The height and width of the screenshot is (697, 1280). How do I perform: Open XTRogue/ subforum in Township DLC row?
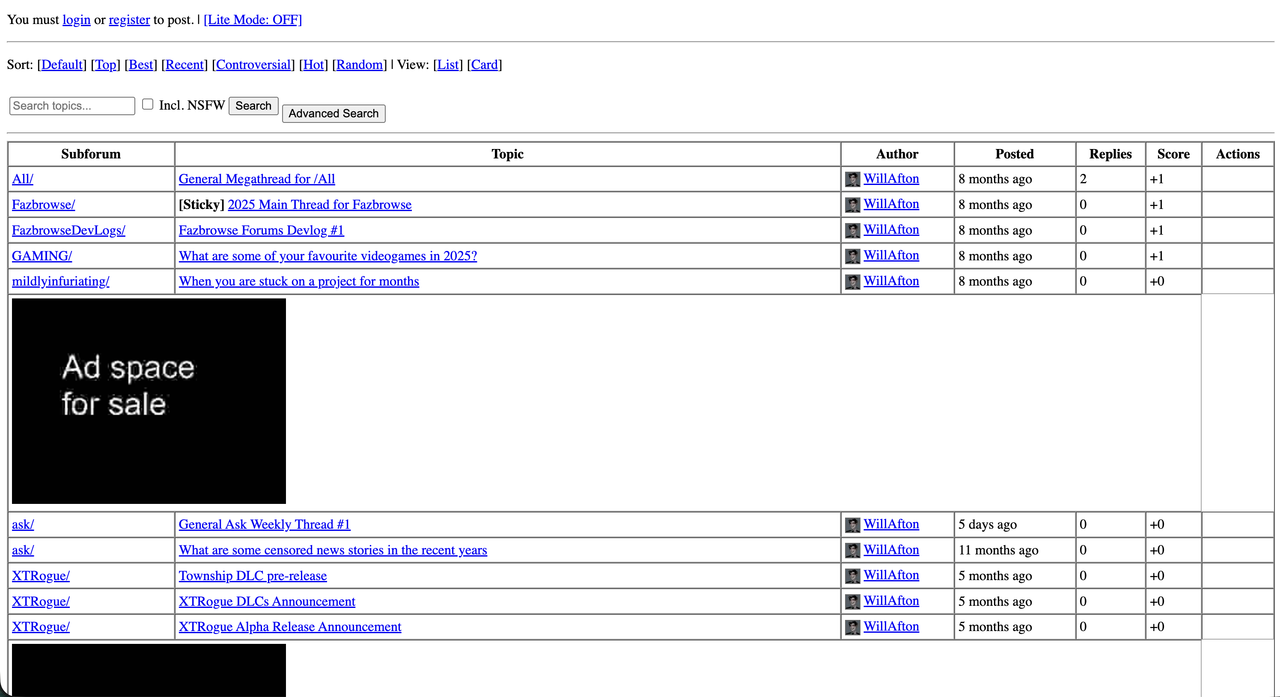(41, 575)
